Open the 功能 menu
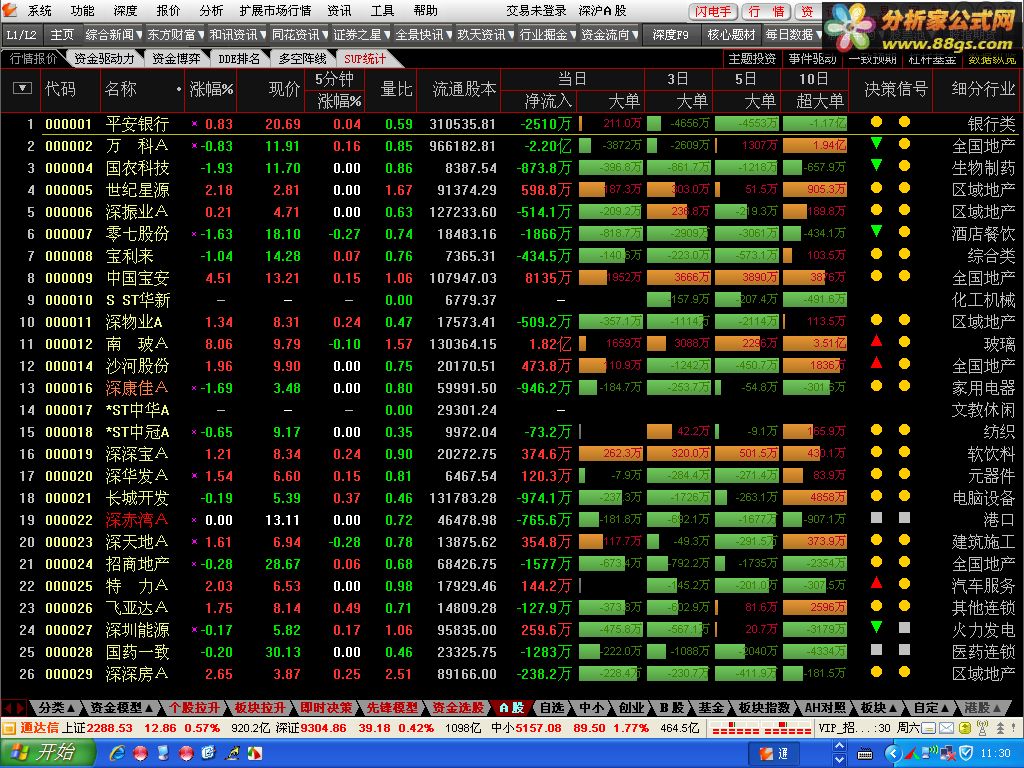Screen dimensions: 1024x768 pyautogui.click(x=82, y=10)
